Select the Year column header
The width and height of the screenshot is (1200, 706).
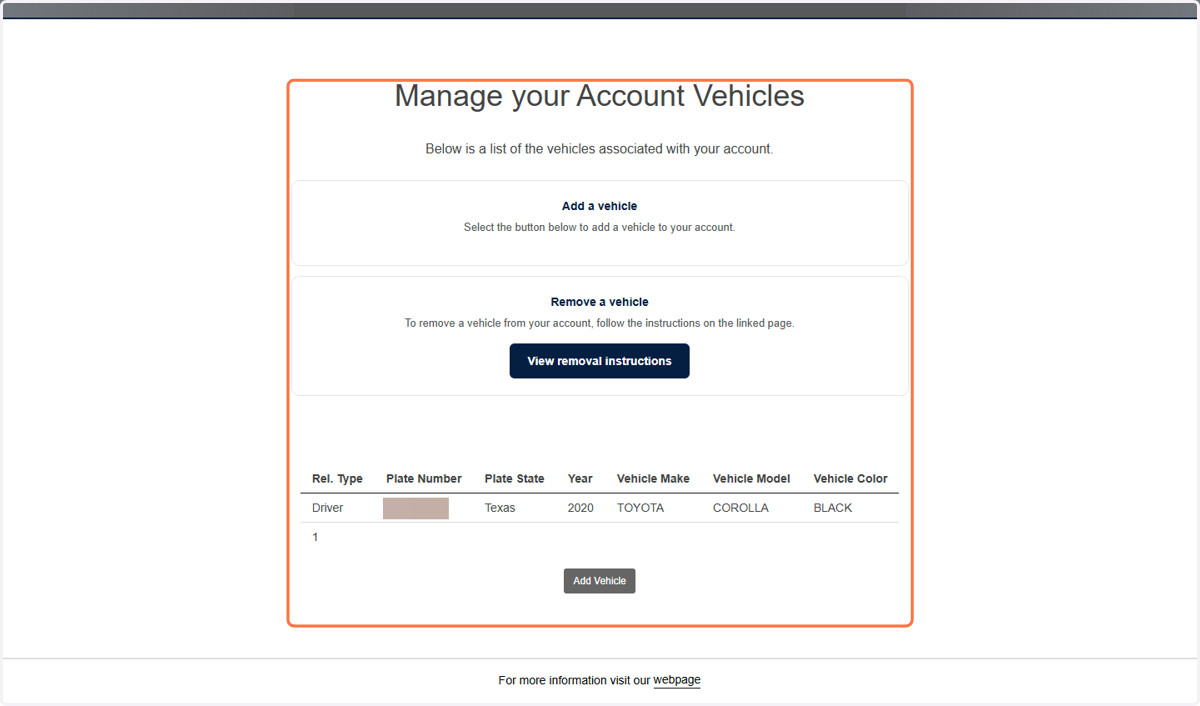tap(580, 479)
